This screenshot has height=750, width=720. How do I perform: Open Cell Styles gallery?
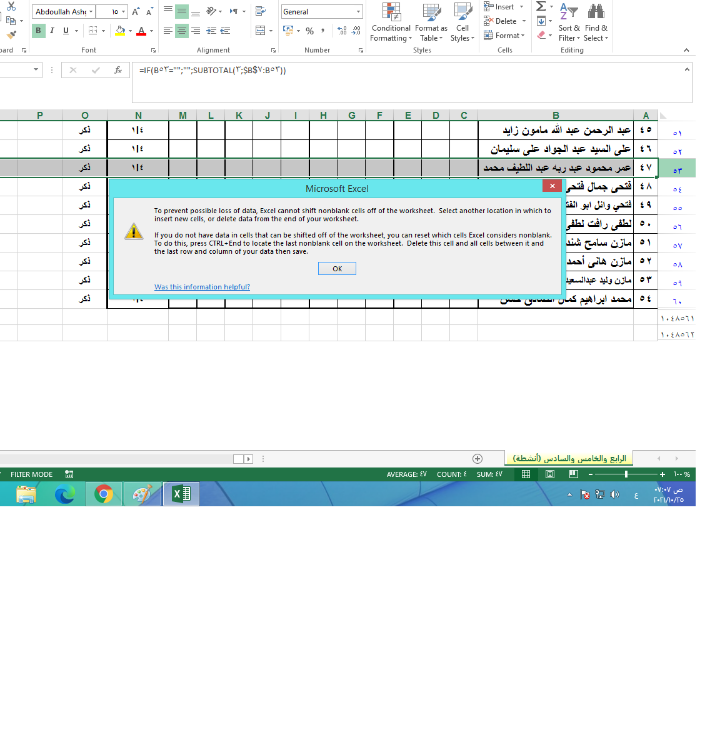462,22
